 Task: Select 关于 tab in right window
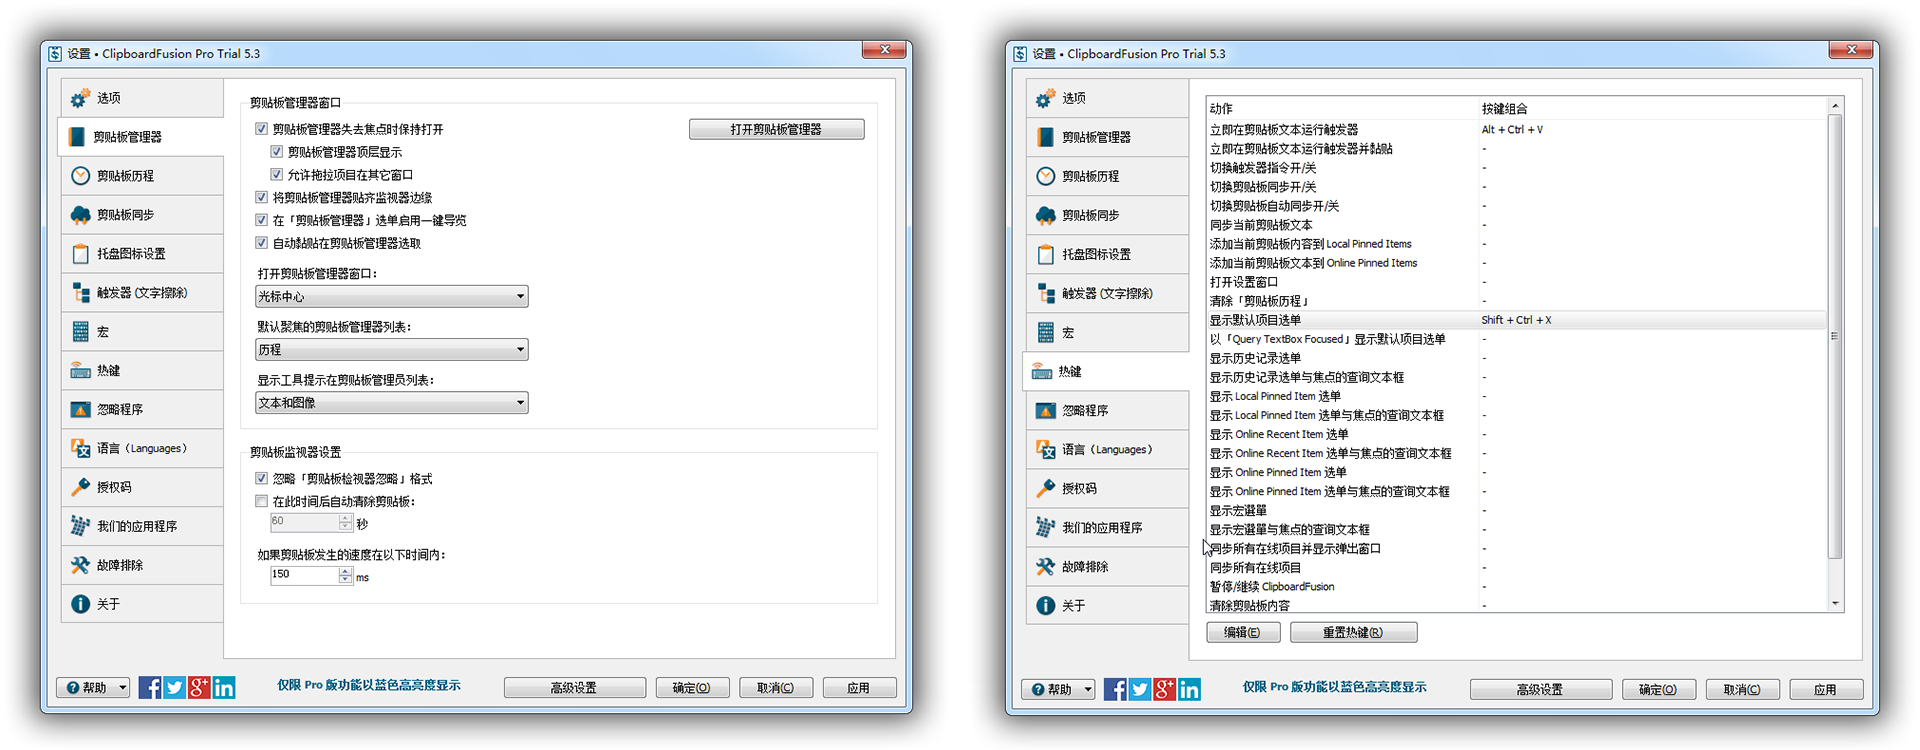tap(1107, 606)
